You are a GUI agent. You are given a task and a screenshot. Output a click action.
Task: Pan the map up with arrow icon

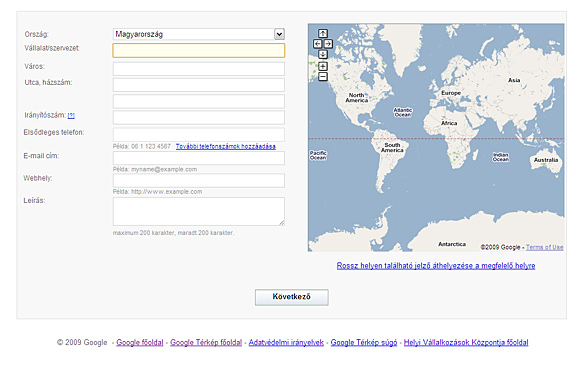point(323,34)
